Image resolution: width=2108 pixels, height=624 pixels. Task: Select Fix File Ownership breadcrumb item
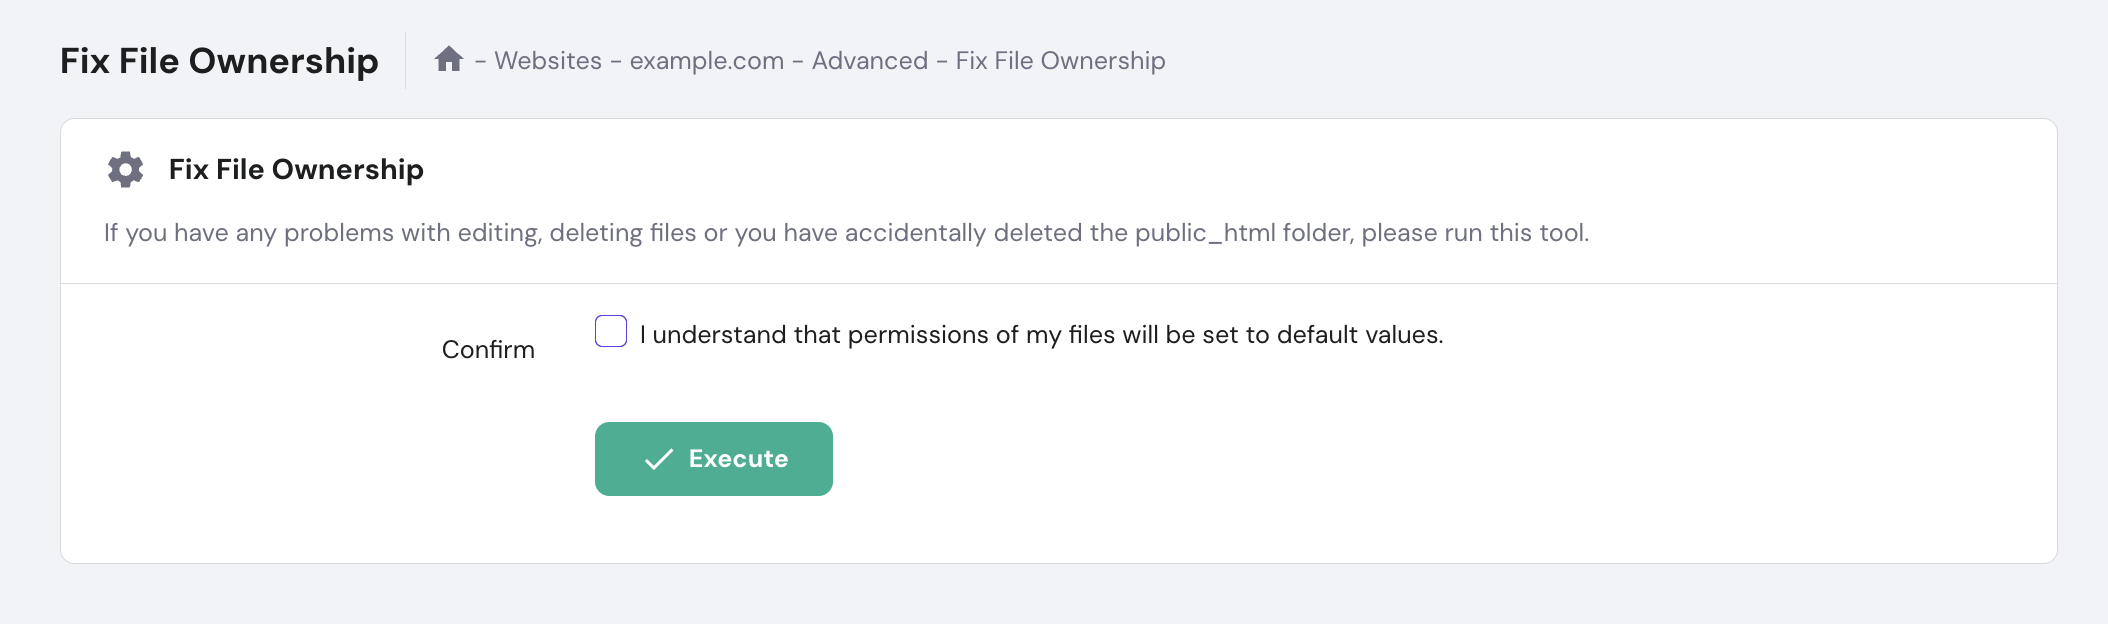pyautogui.click(x=1060, y=60)
